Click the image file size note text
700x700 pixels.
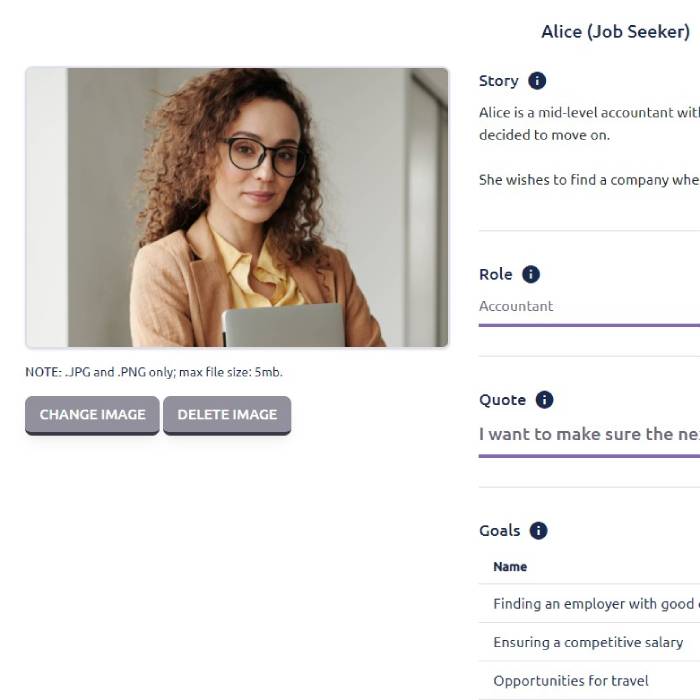(x=154, y=372)
